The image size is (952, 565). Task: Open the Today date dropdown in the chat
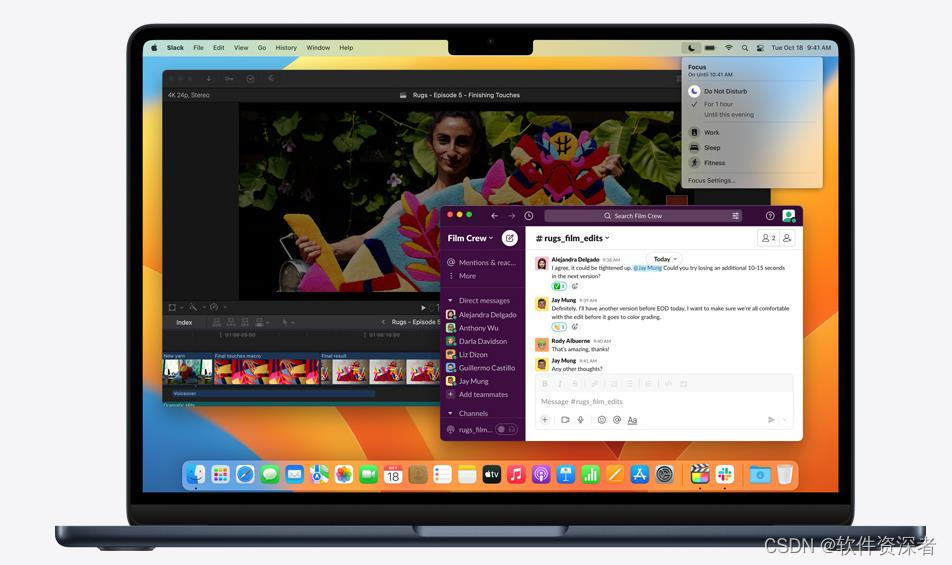point(665,259)
